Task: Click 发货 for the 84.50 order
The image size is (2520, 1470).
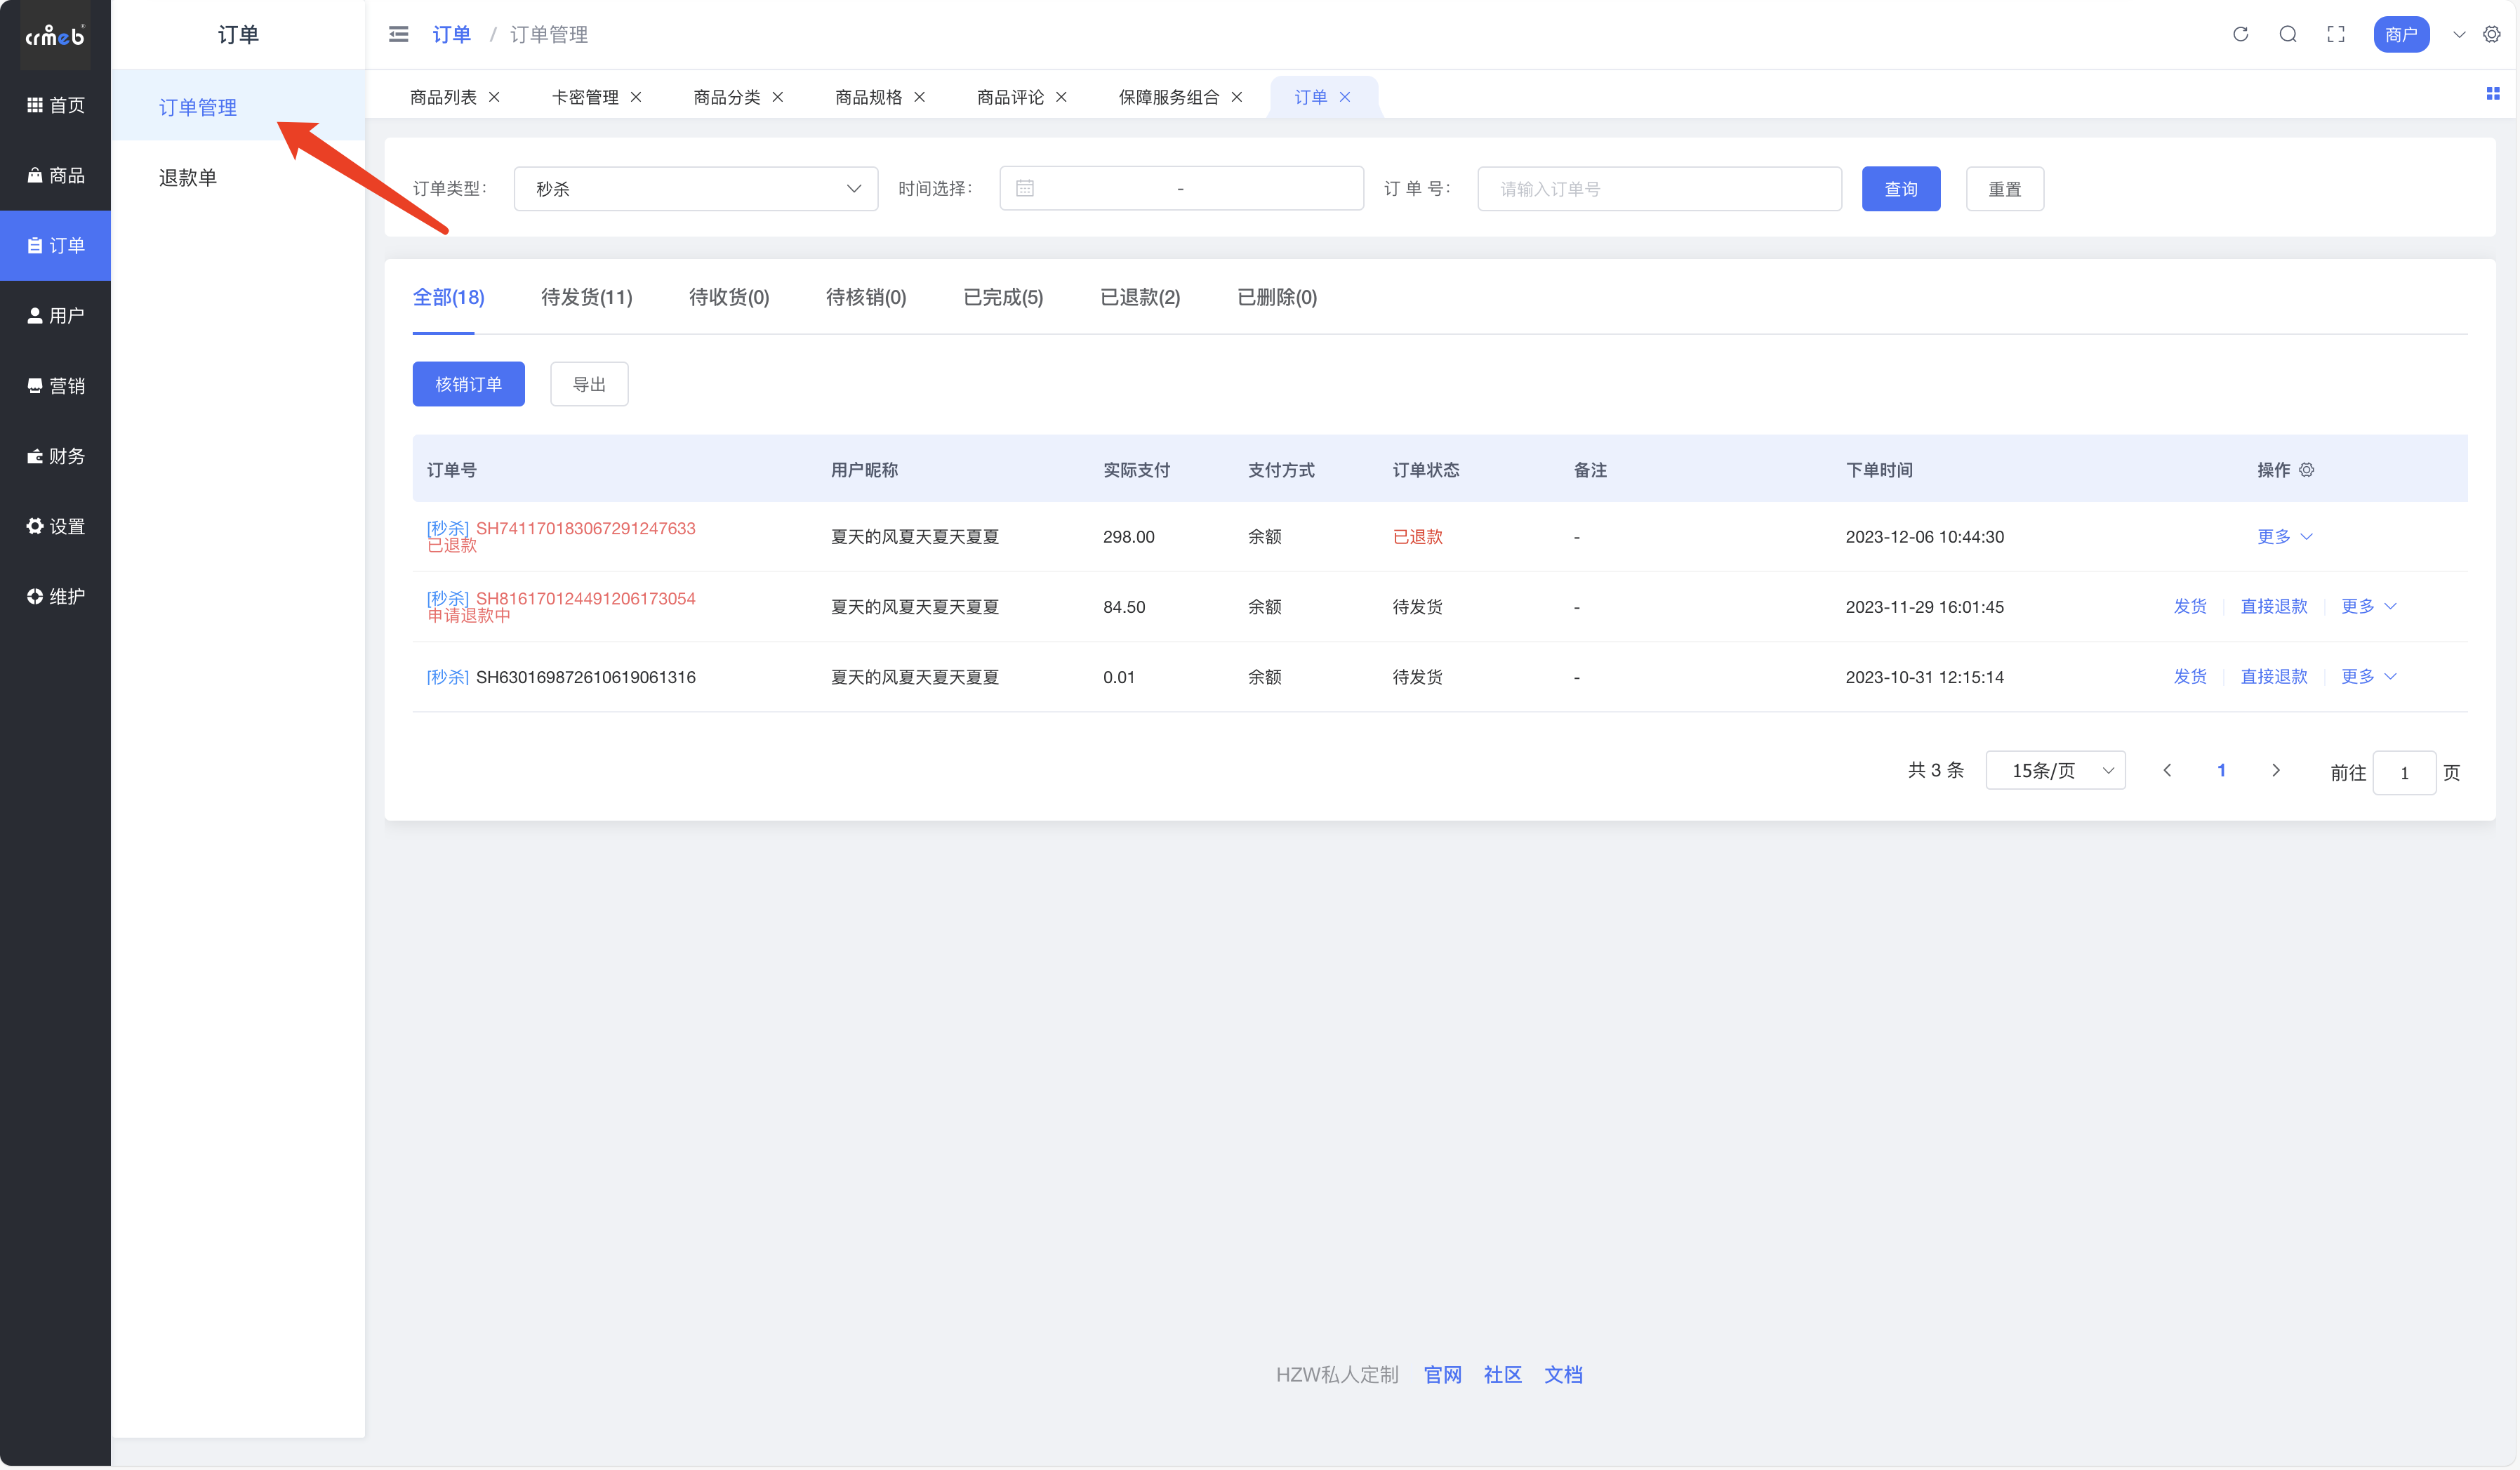Action: click(2190, 606)
